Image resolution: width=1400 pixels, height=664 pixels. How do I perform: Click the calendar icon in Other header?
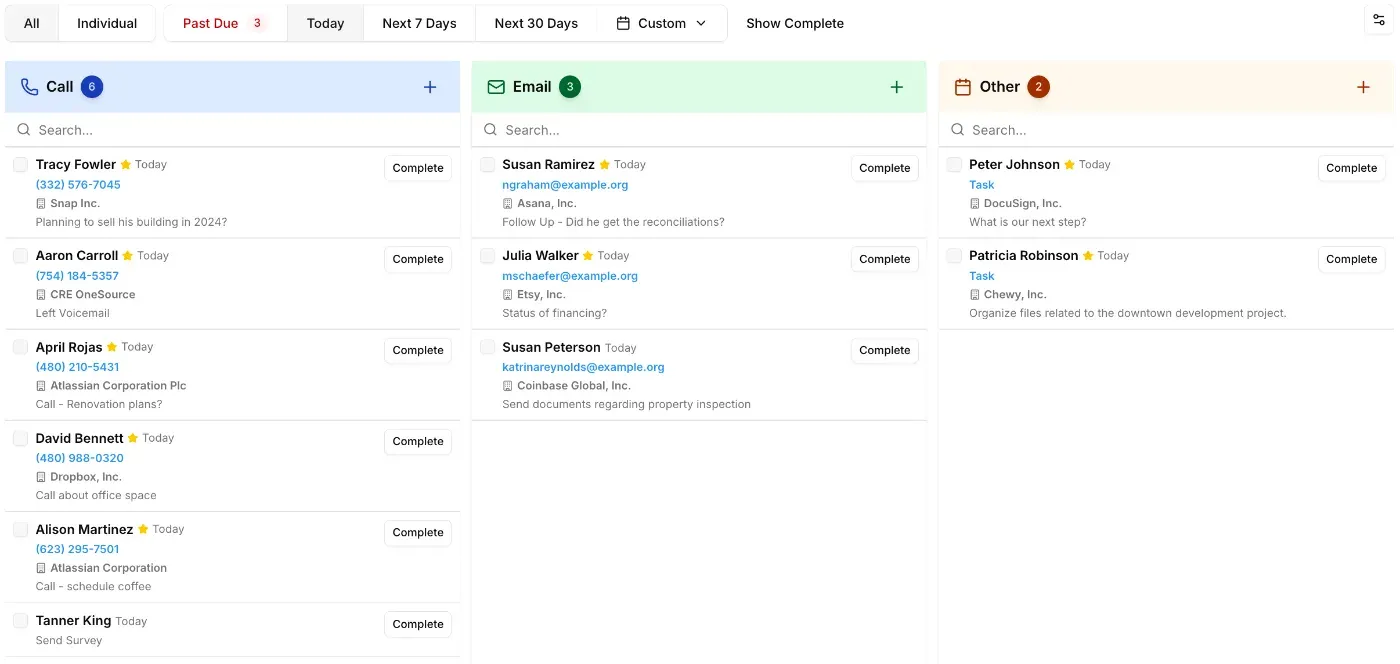tap(963, 87)
